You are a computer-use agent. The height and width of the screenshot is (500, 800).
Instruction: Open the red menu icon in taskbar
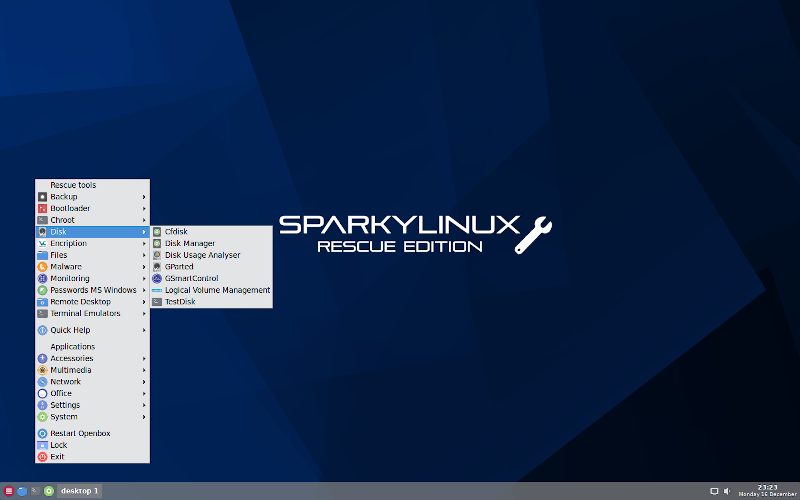(9, 491)
